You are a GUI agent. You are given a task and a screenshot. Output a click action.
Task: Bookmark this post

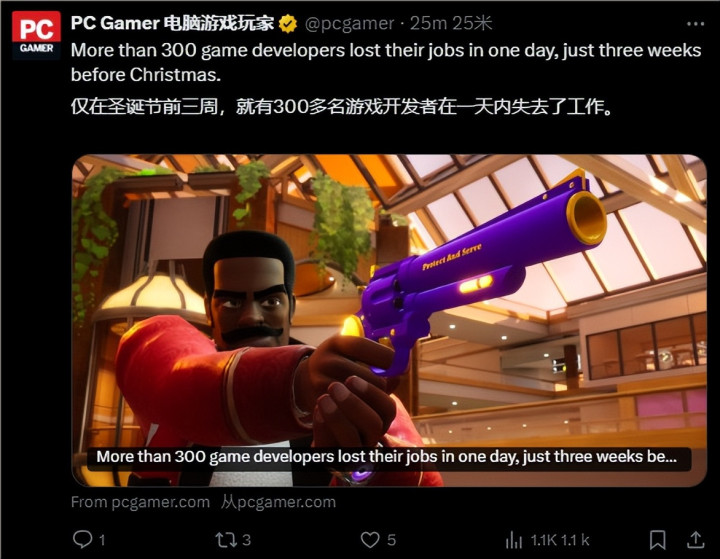pyautogui.click(x=658, y=540)
